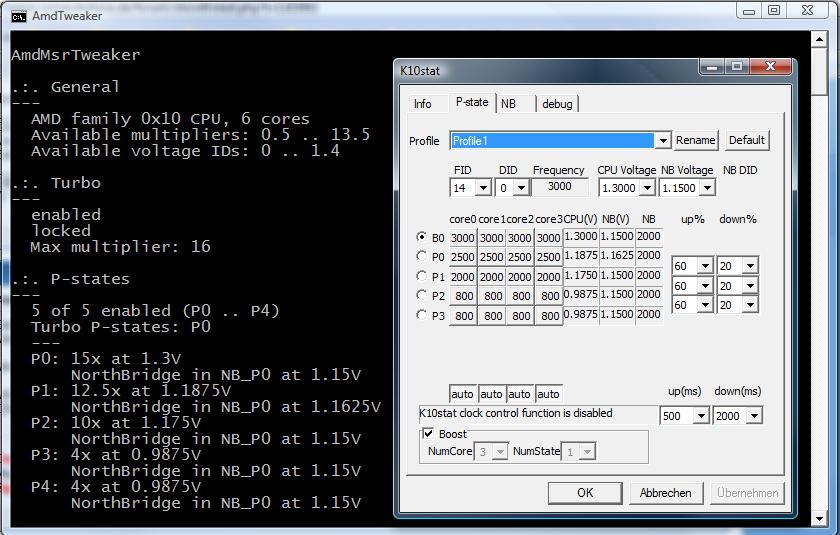Open the up% dropdown in P2 row
This screenshot has height=535, width=840.
pos(705,285)
